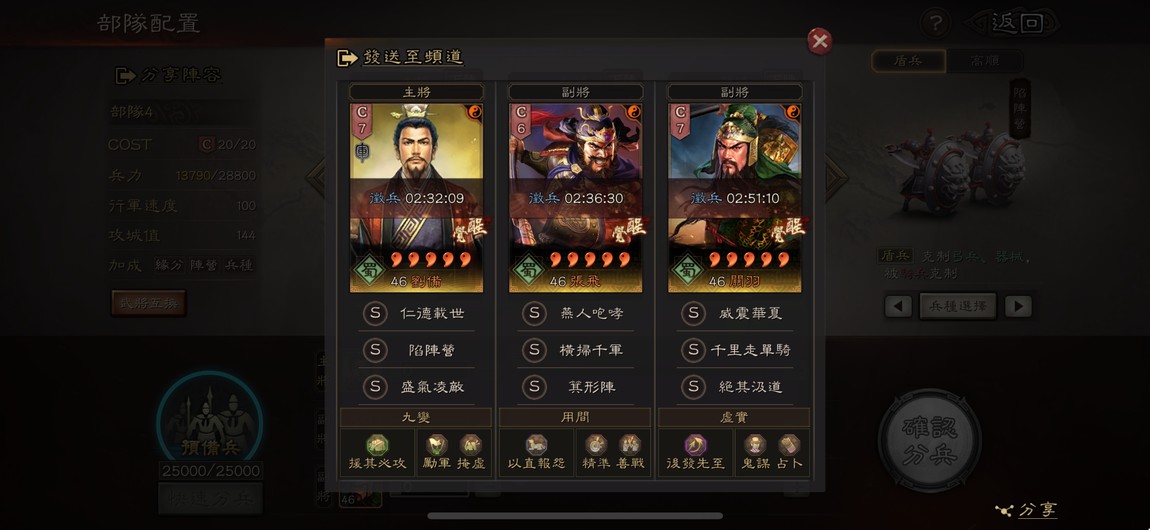The image size is (1150, 530).
Task: Close the lineup dialog with the red X
Action: (819, 41)
